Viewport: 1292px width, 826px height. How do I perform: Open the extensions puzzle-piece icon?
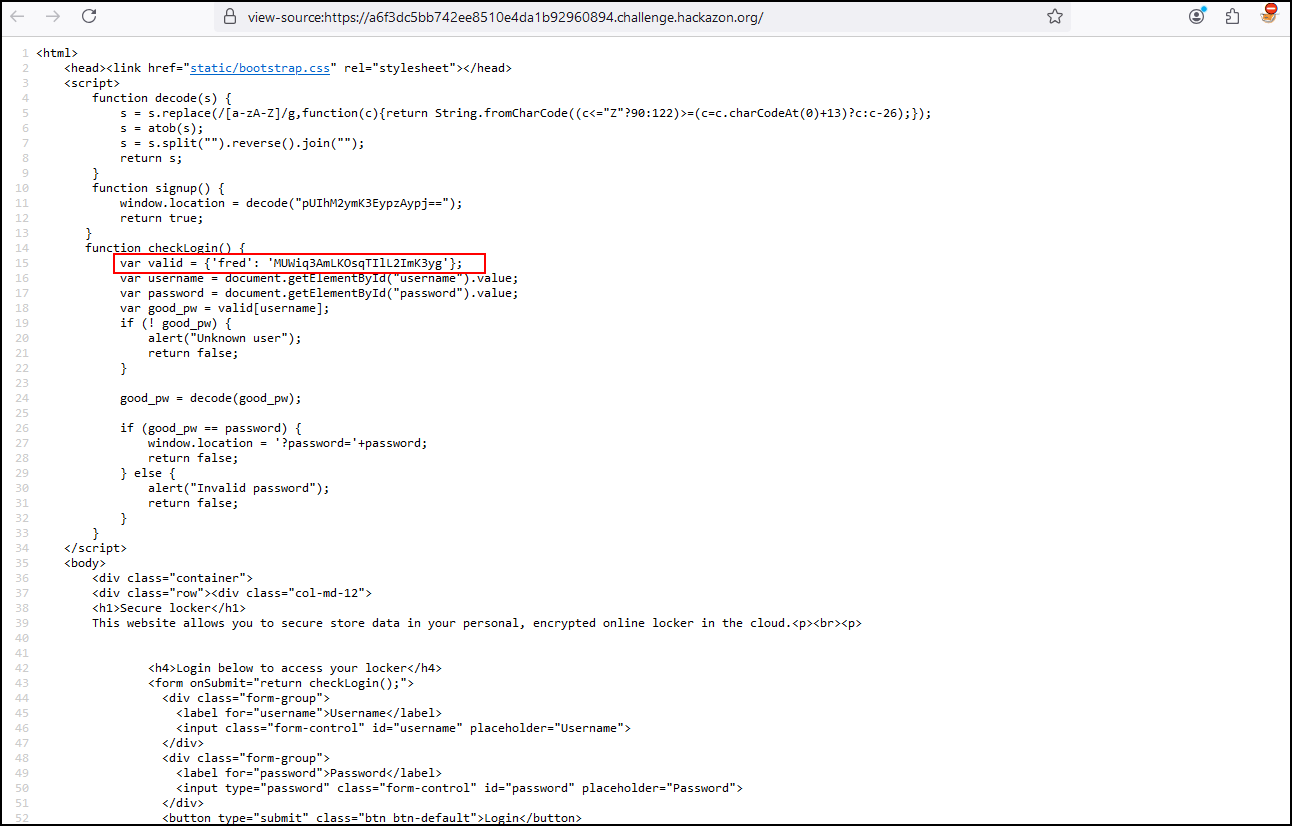1232,17
